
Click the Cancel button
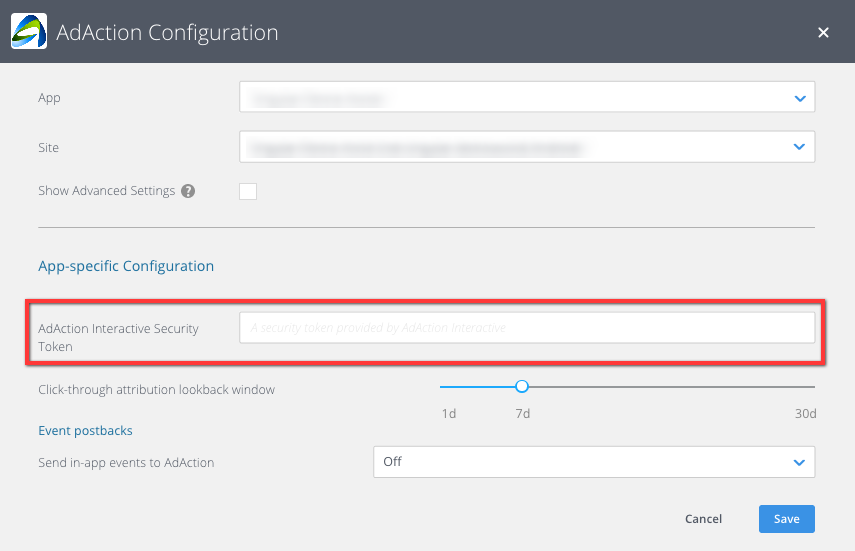click(703, 519)
